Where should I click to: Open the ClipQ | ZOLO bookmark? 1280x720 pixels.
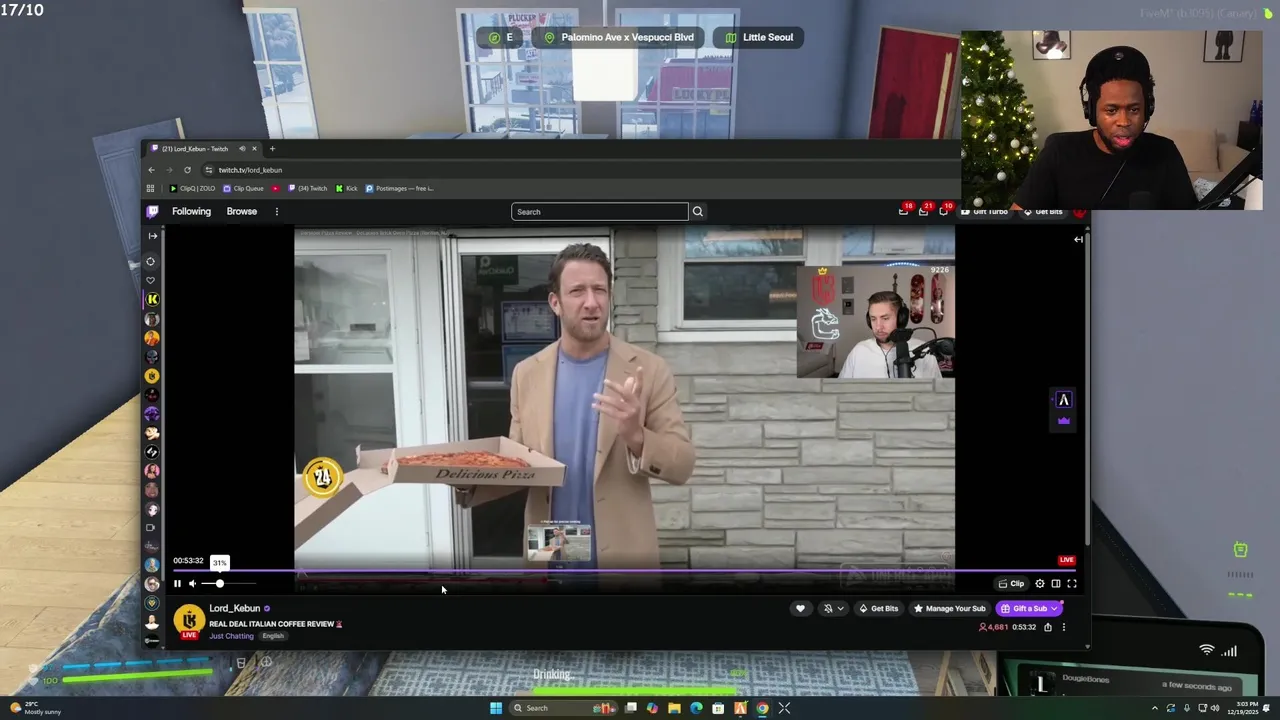(192, 188)
